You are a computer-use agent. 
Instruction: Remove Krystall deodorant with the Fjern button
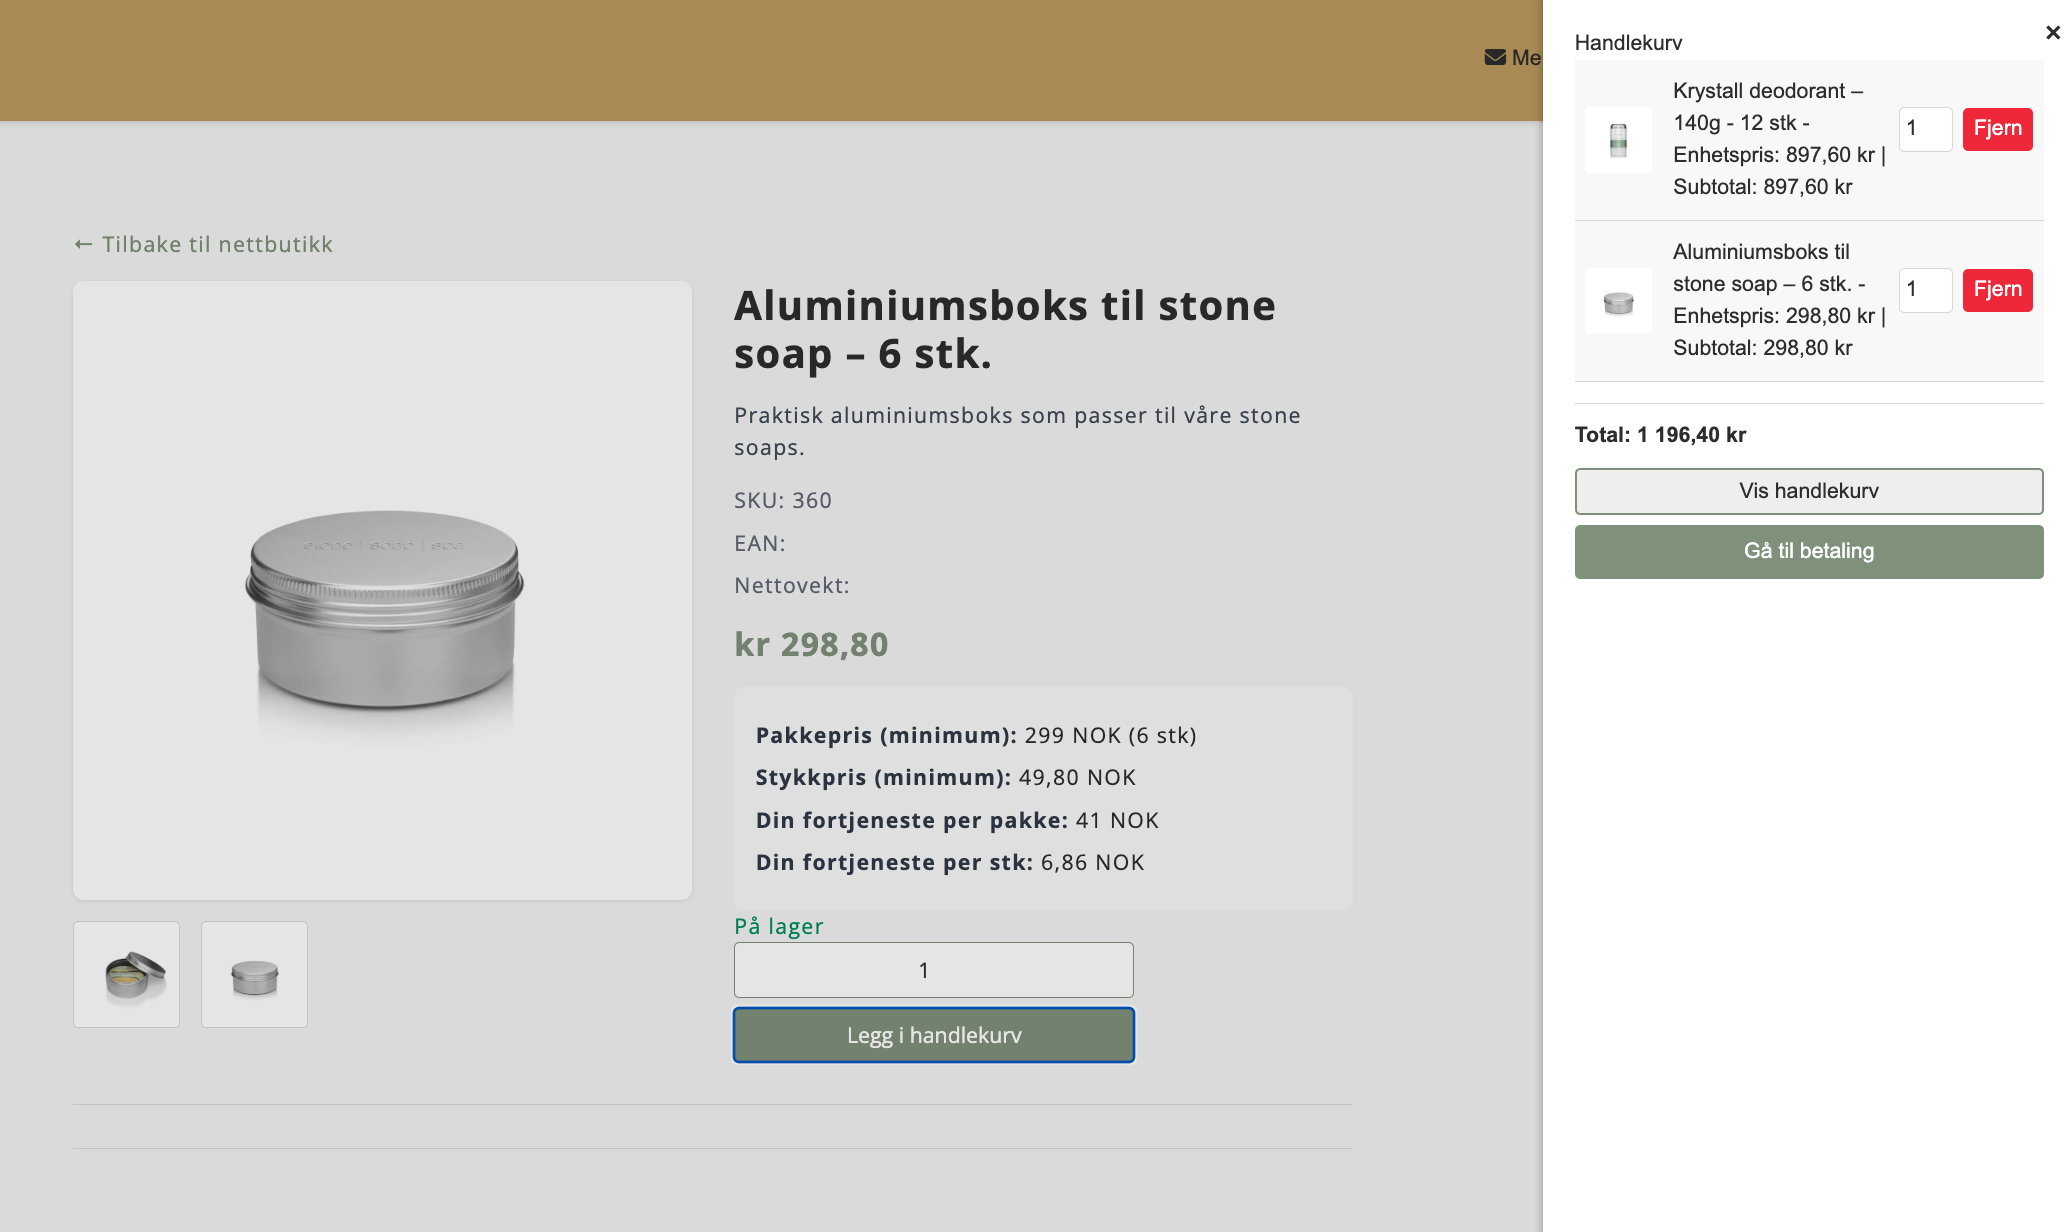pos(1997,129)
